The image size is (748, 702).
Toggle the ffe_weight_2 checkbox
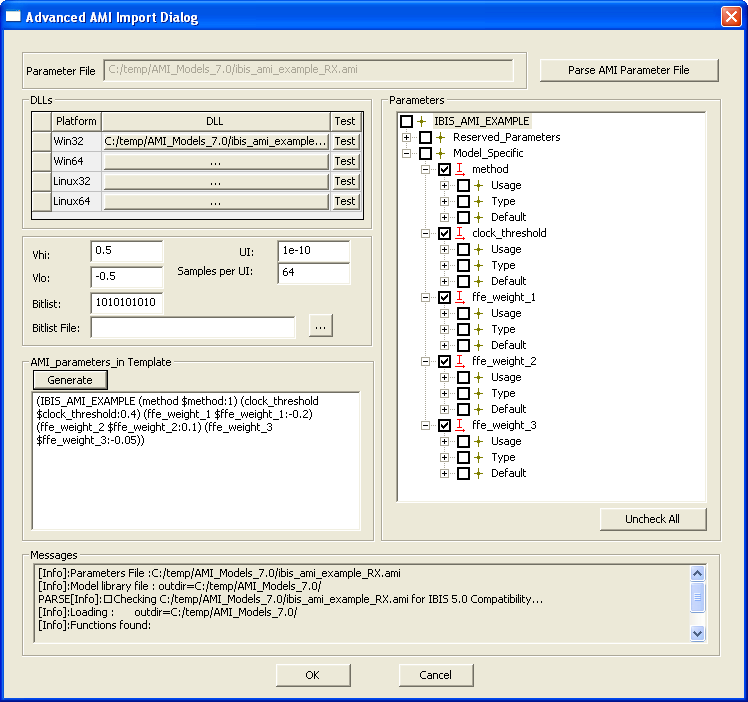[444, 362]
